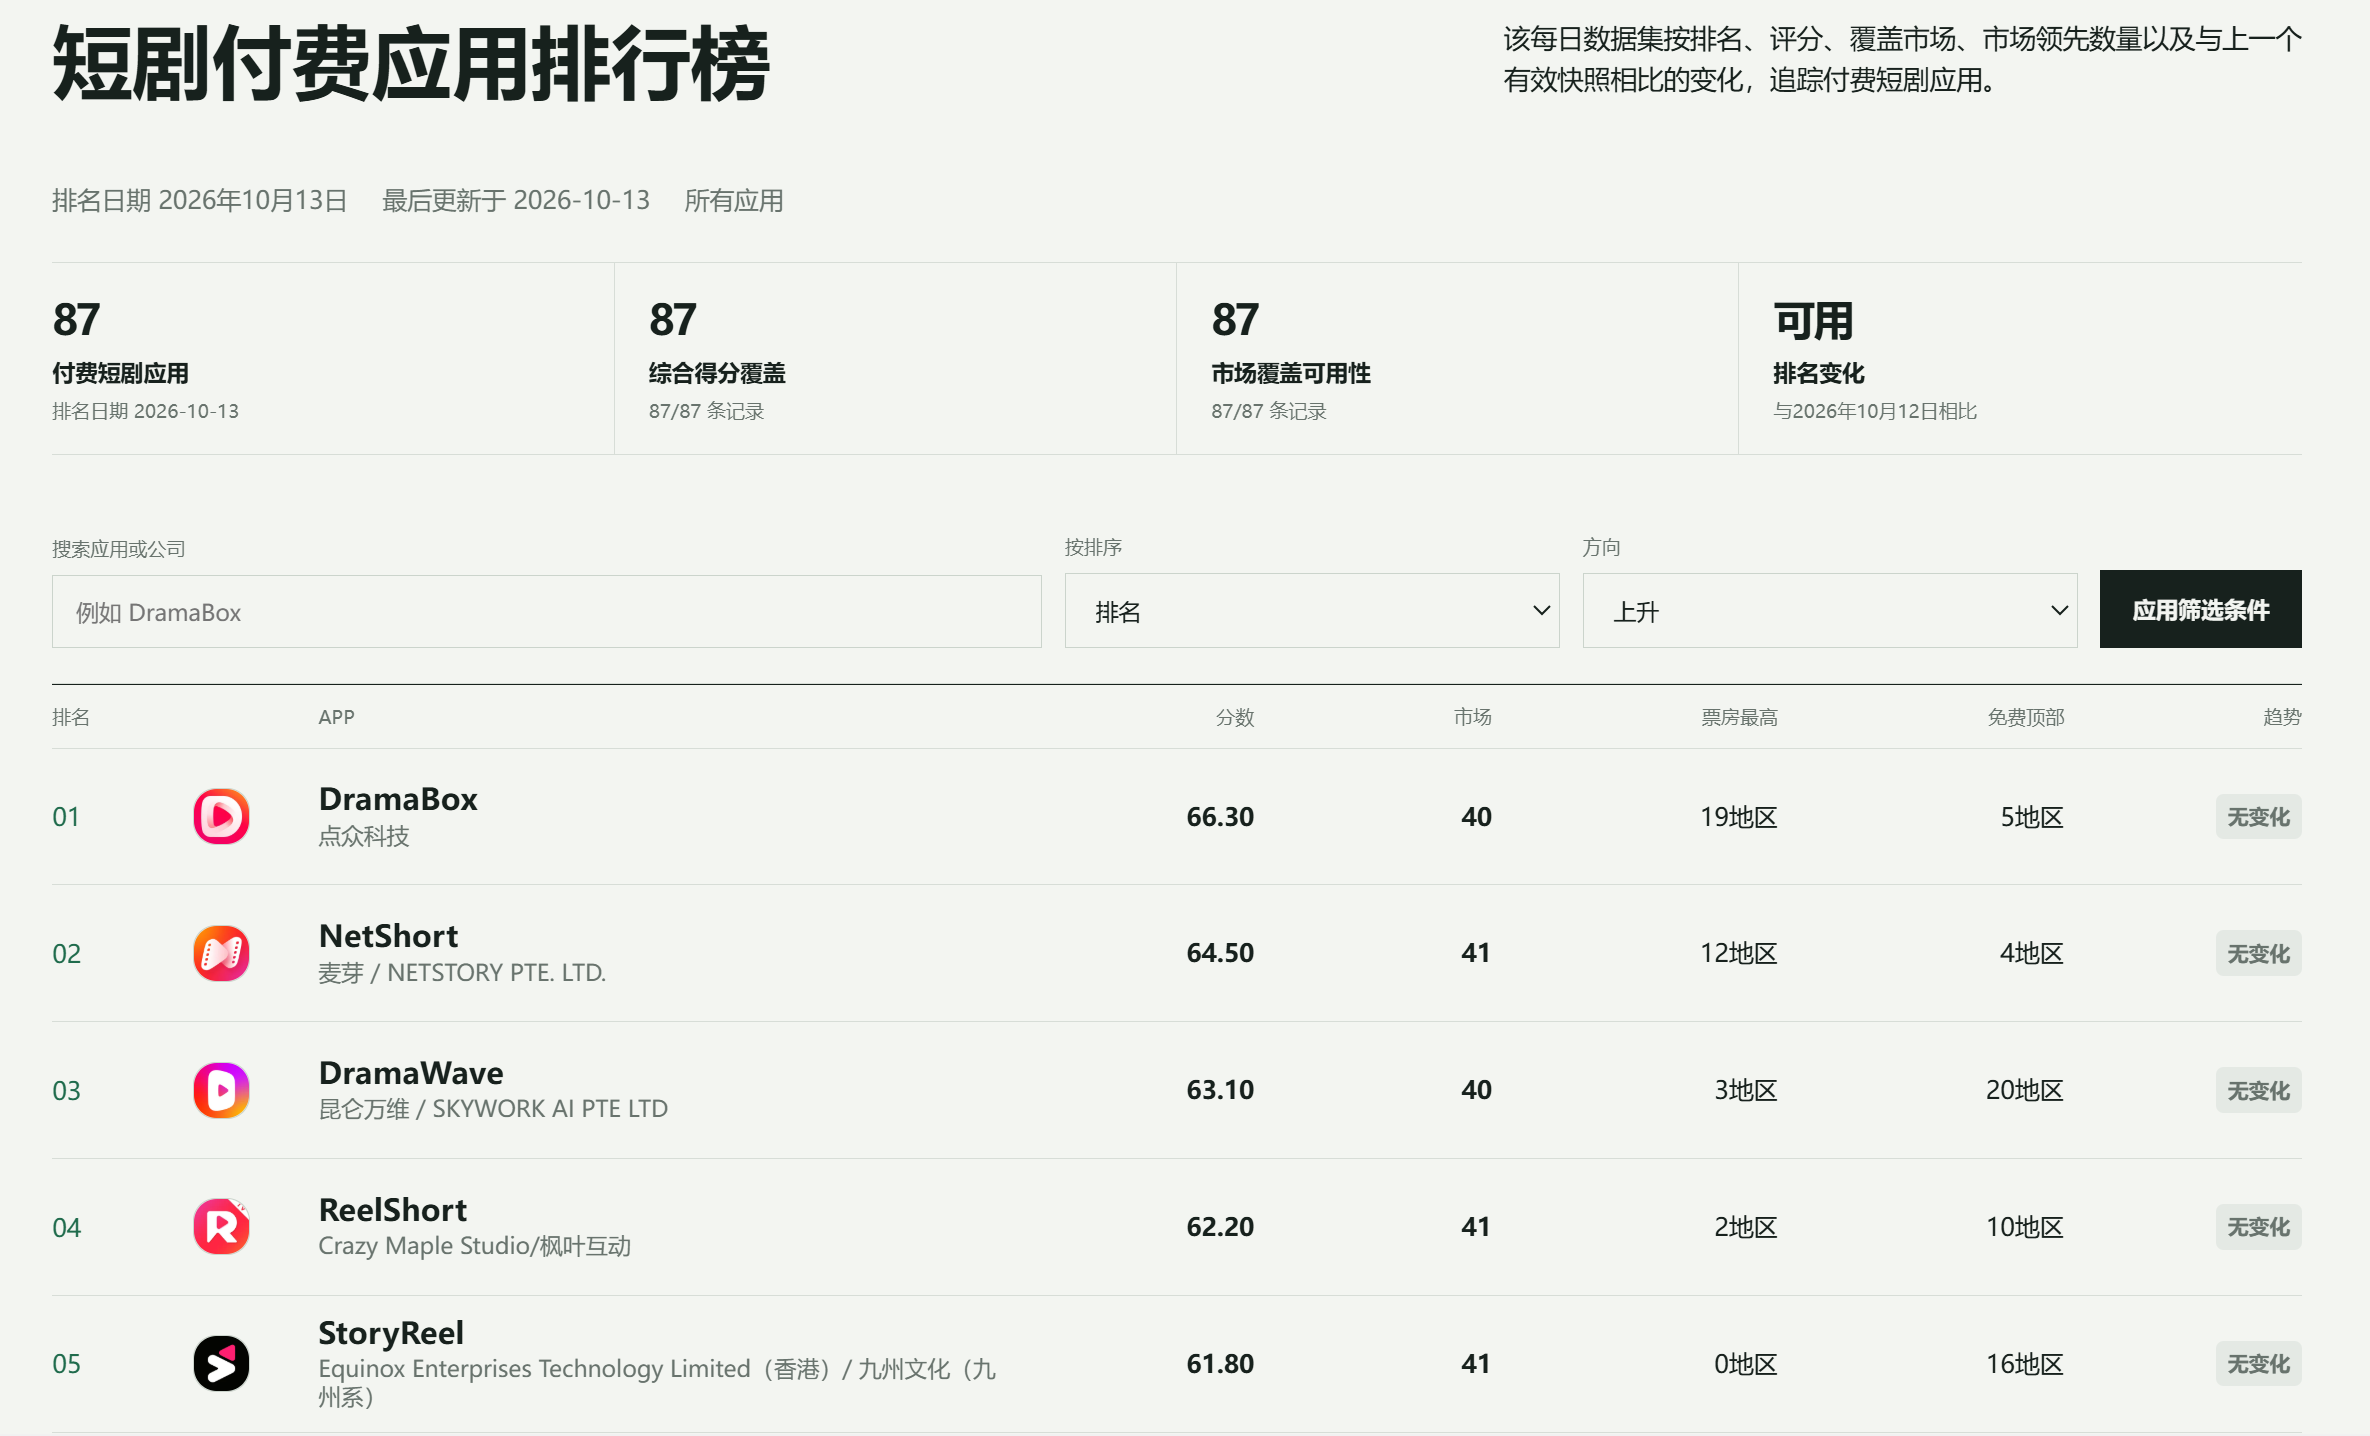
Task: Open the DramaWave app name link
Action: [x=411, y=1073]
